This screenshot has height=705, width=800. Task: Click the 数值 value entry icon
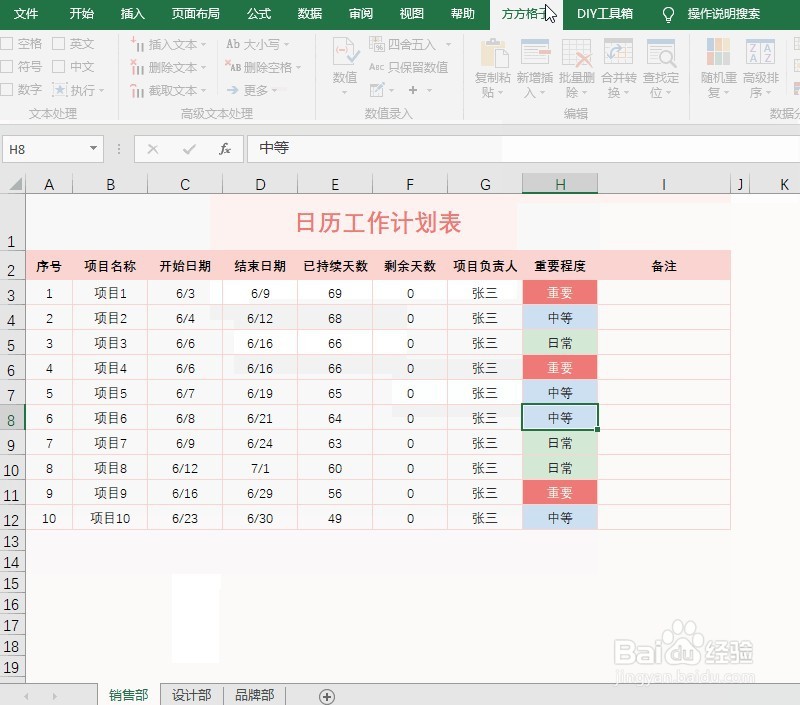click(x=345, y=52)
